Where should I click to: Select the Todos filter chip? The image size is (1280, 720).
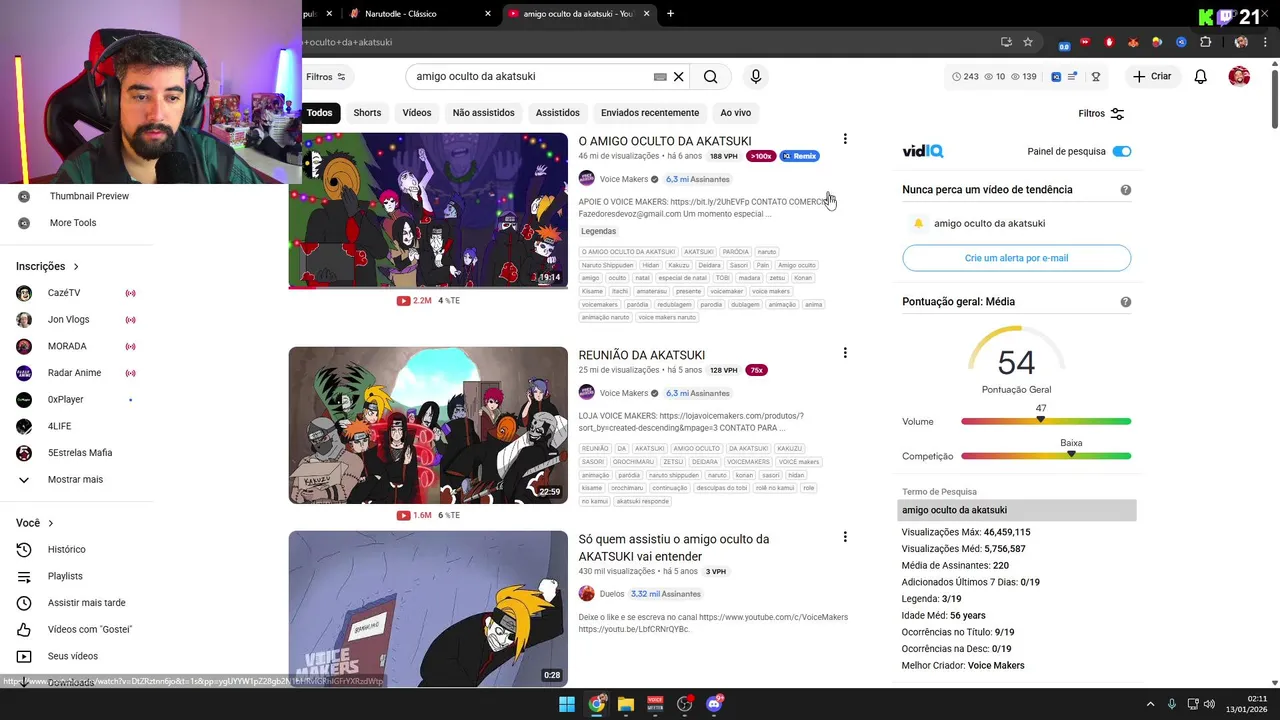(x=320, y=113)
